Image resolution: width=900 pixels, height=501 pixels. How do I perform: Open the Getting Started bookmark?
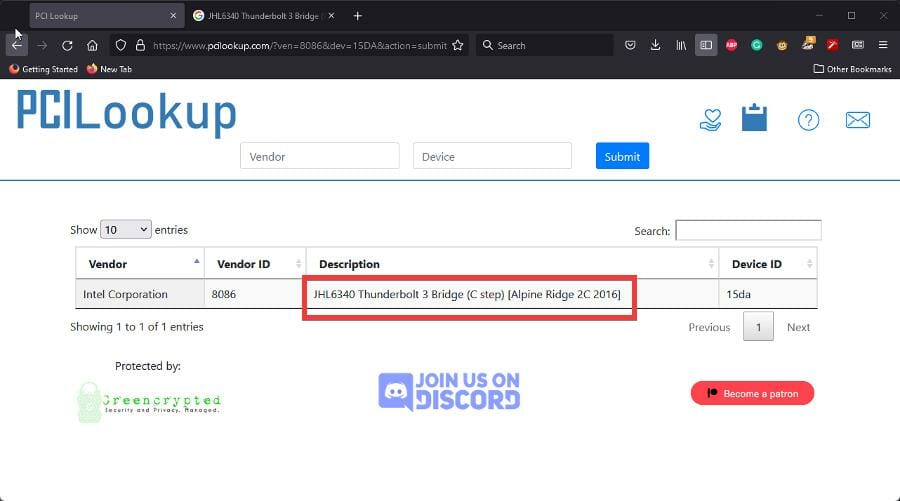(x=43, y=69)
